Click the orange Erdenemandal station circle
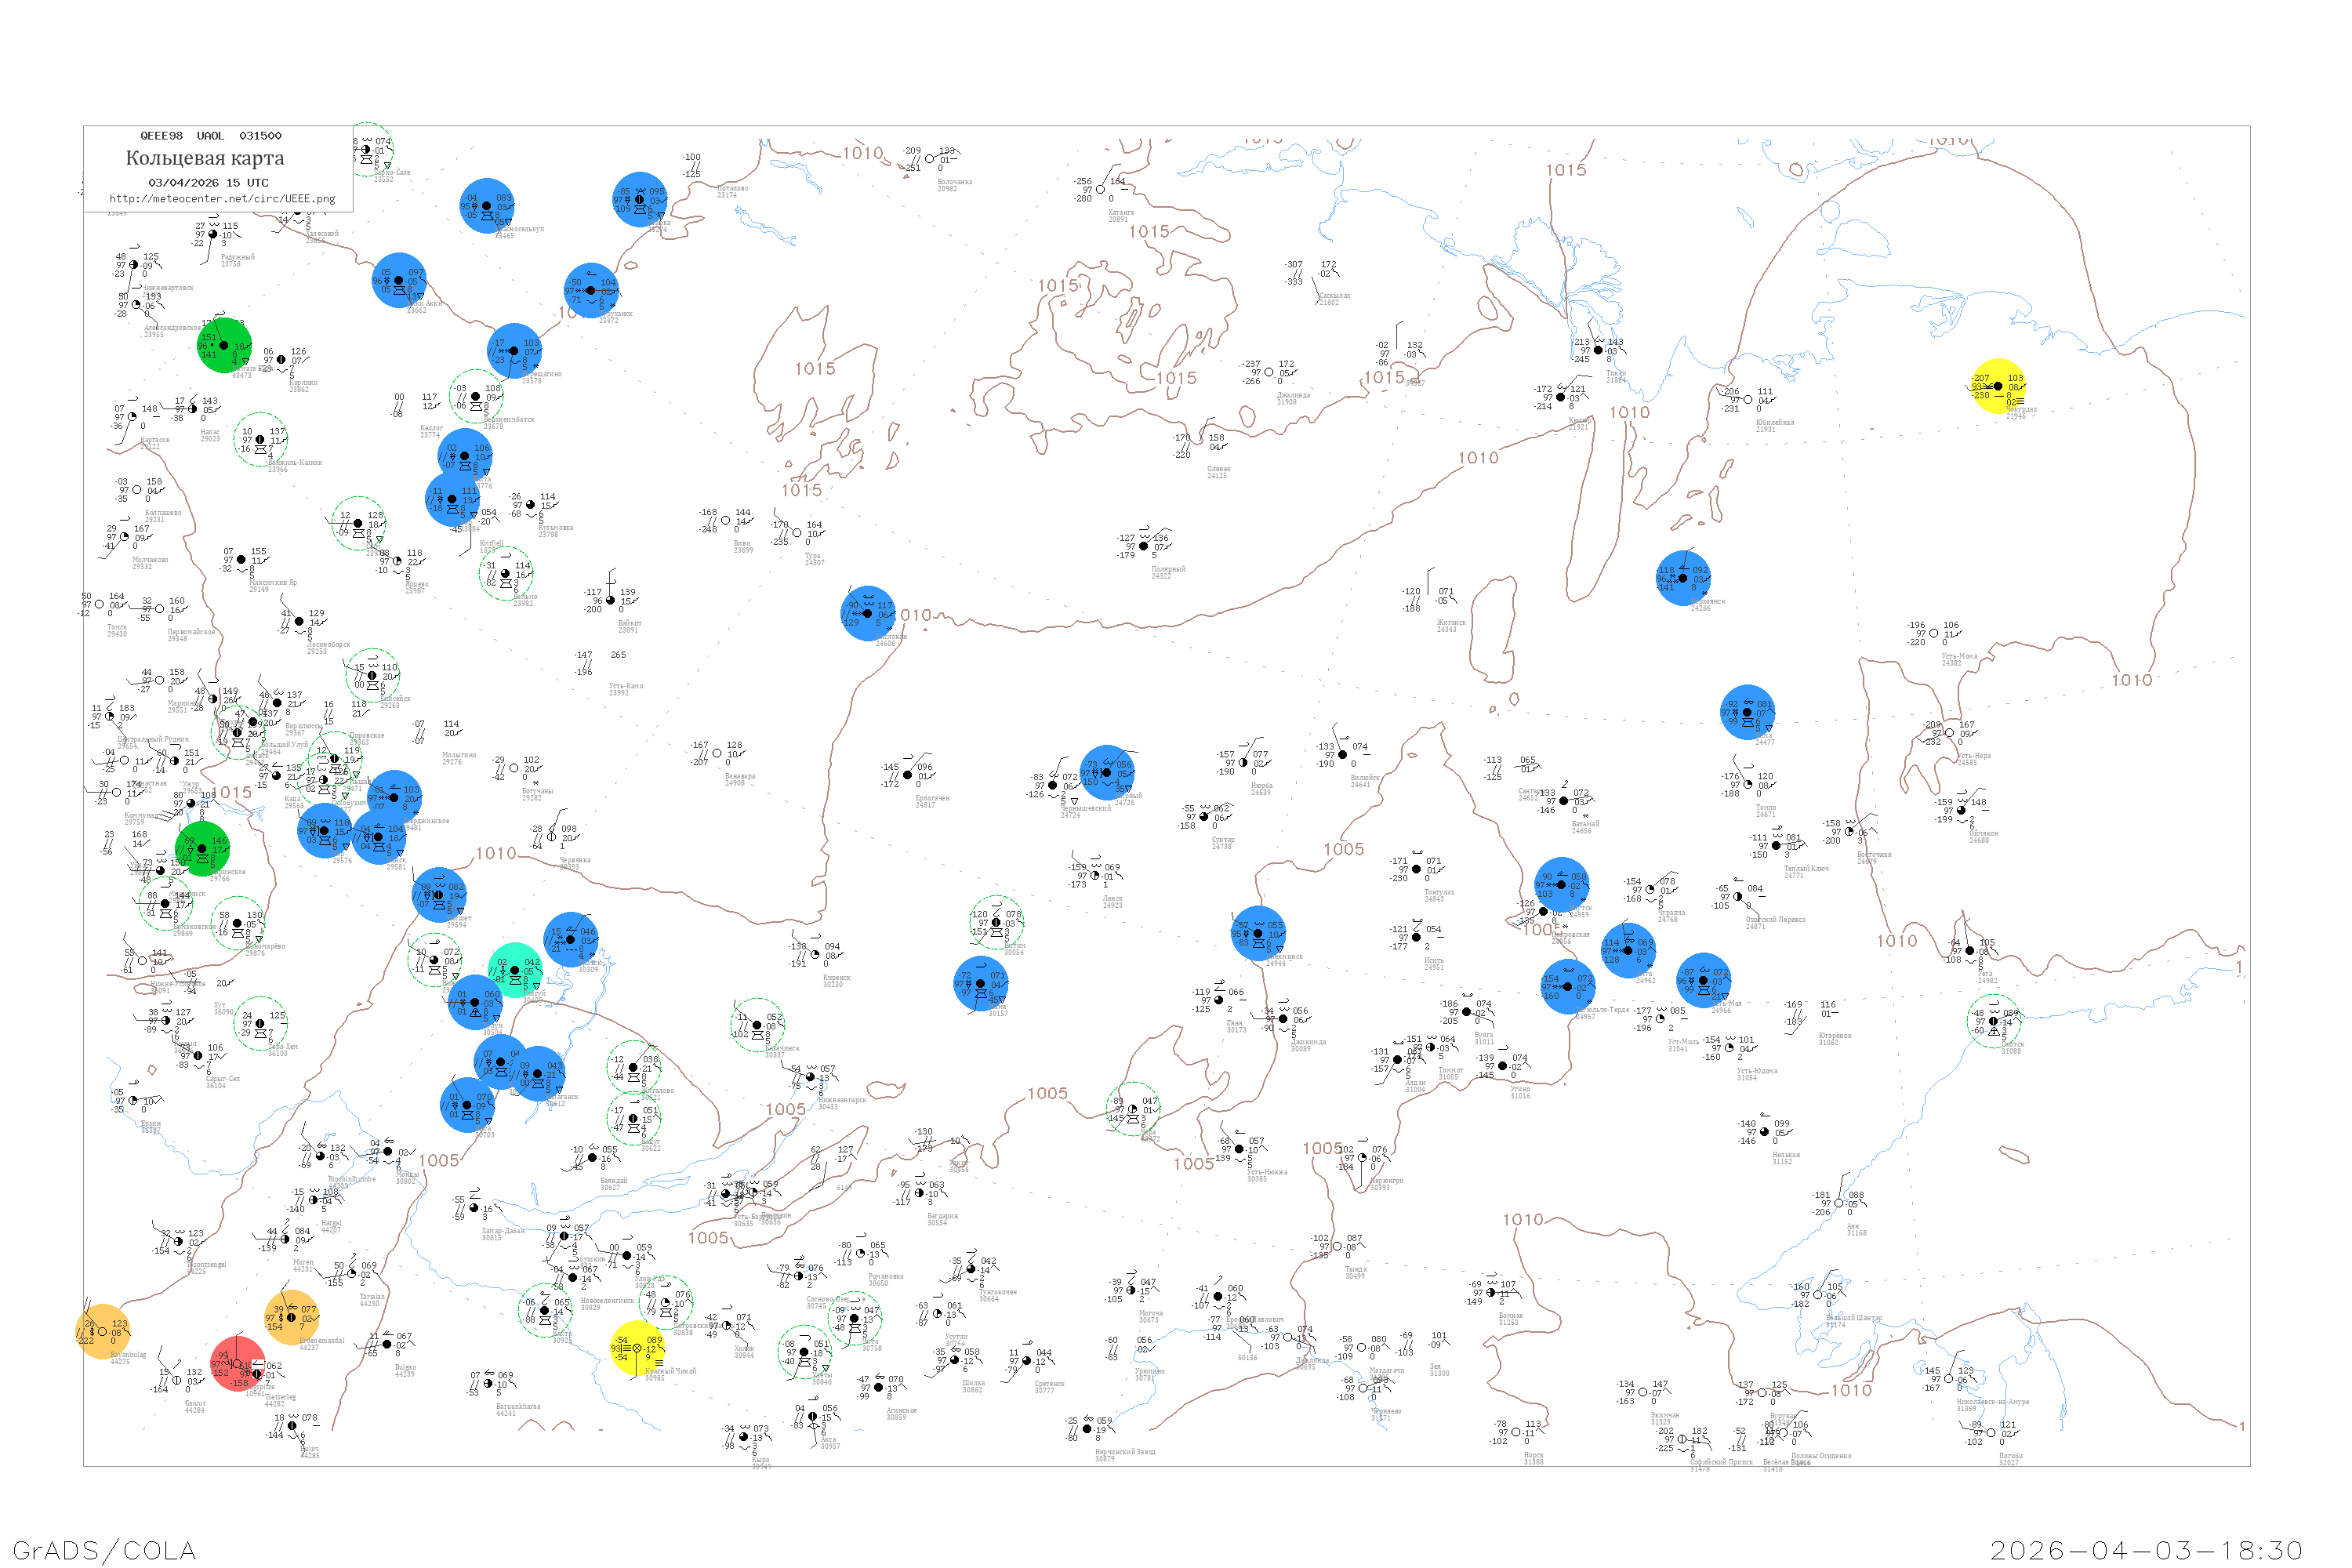 [291, 1318]
